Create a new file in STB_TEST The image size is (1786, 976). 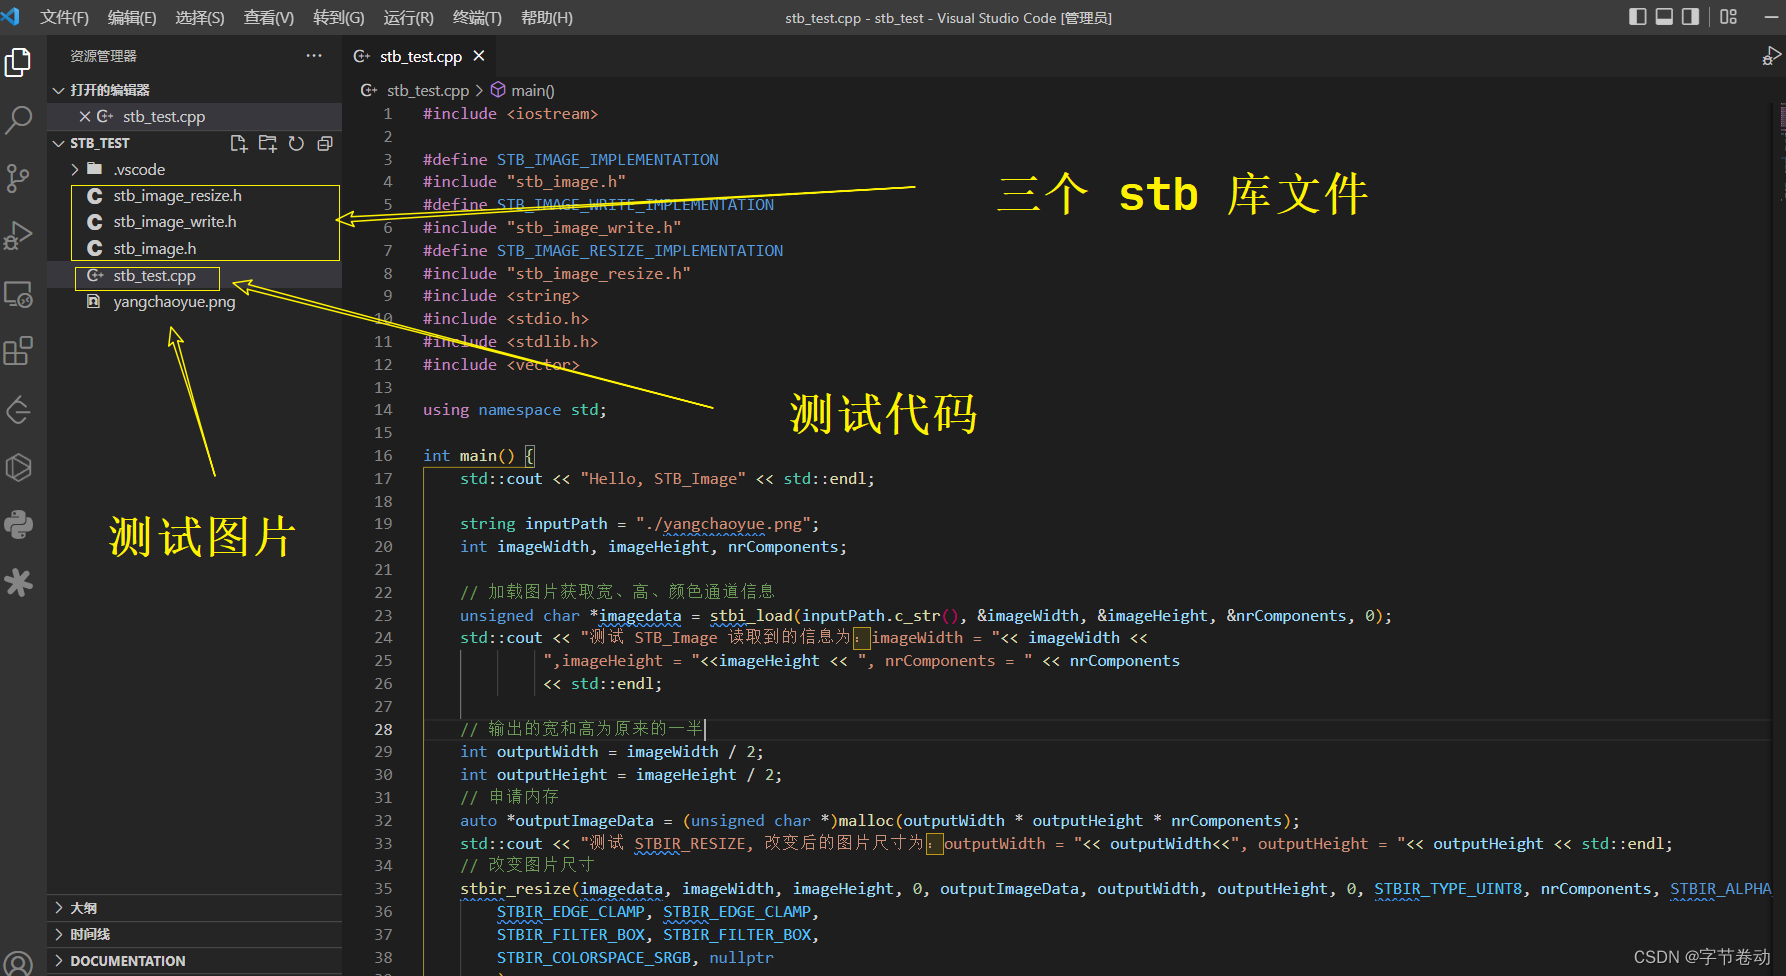click(x=239, y=143)
